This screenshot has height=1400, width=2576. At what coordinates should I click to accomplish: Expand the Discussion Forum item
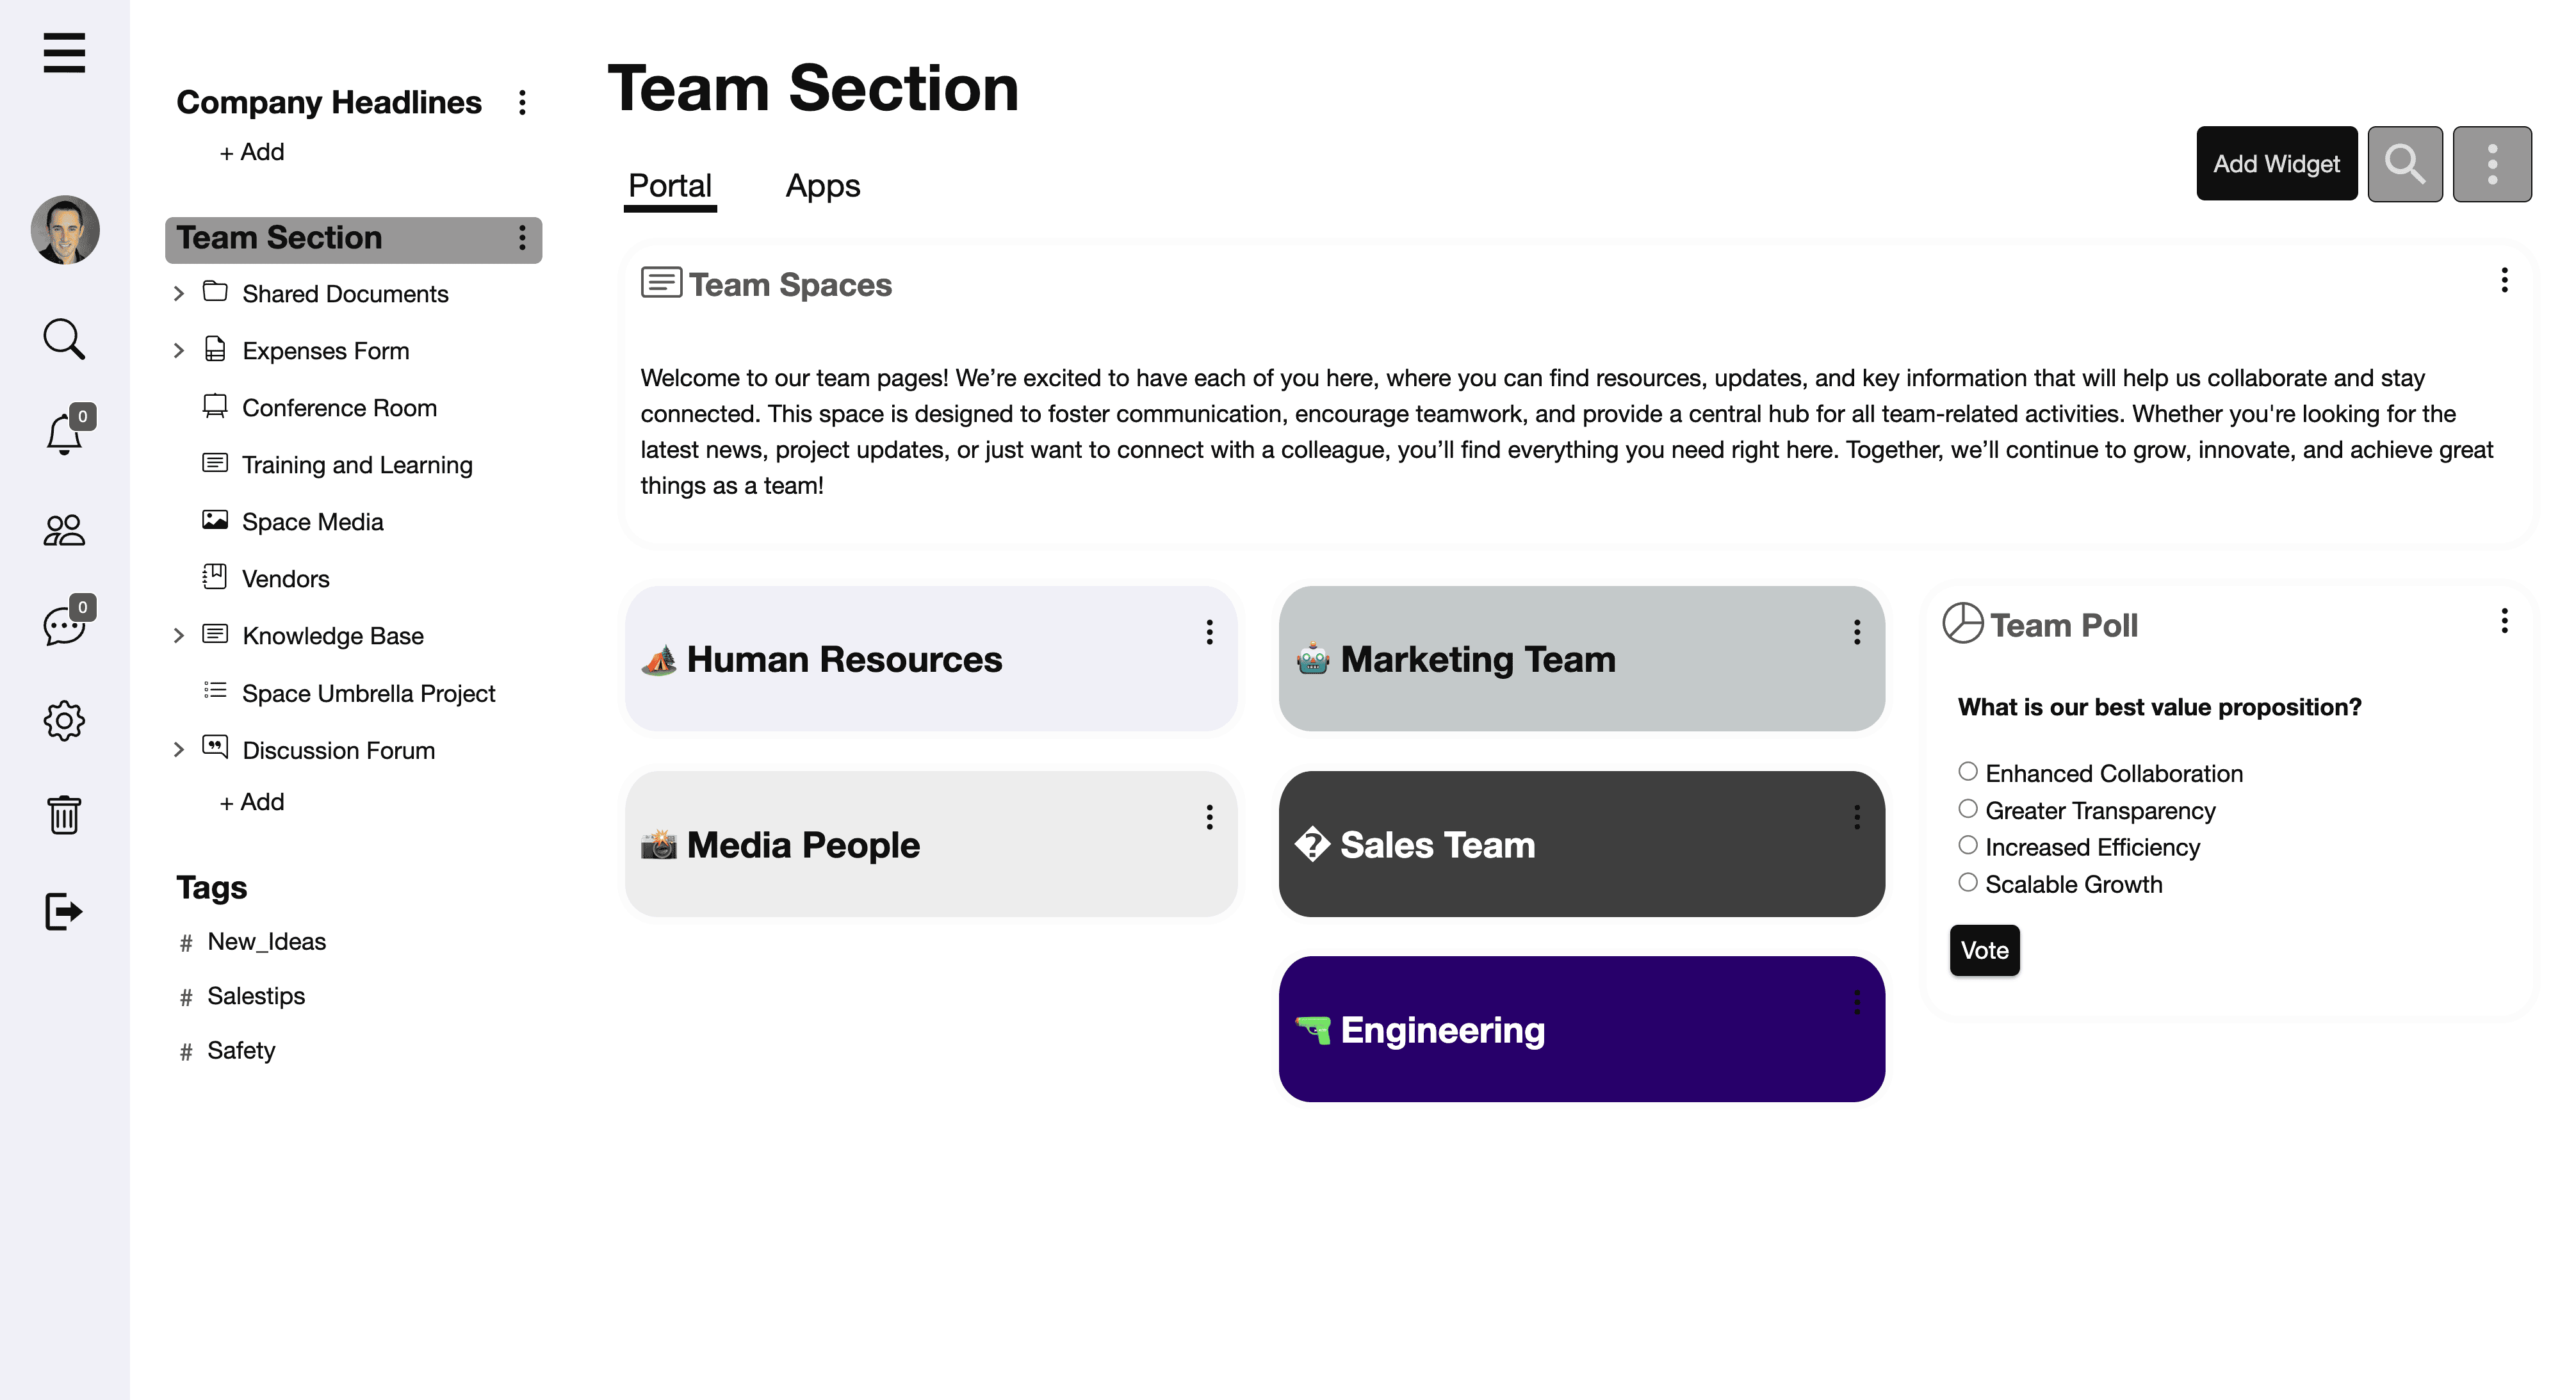click(179, 749)
